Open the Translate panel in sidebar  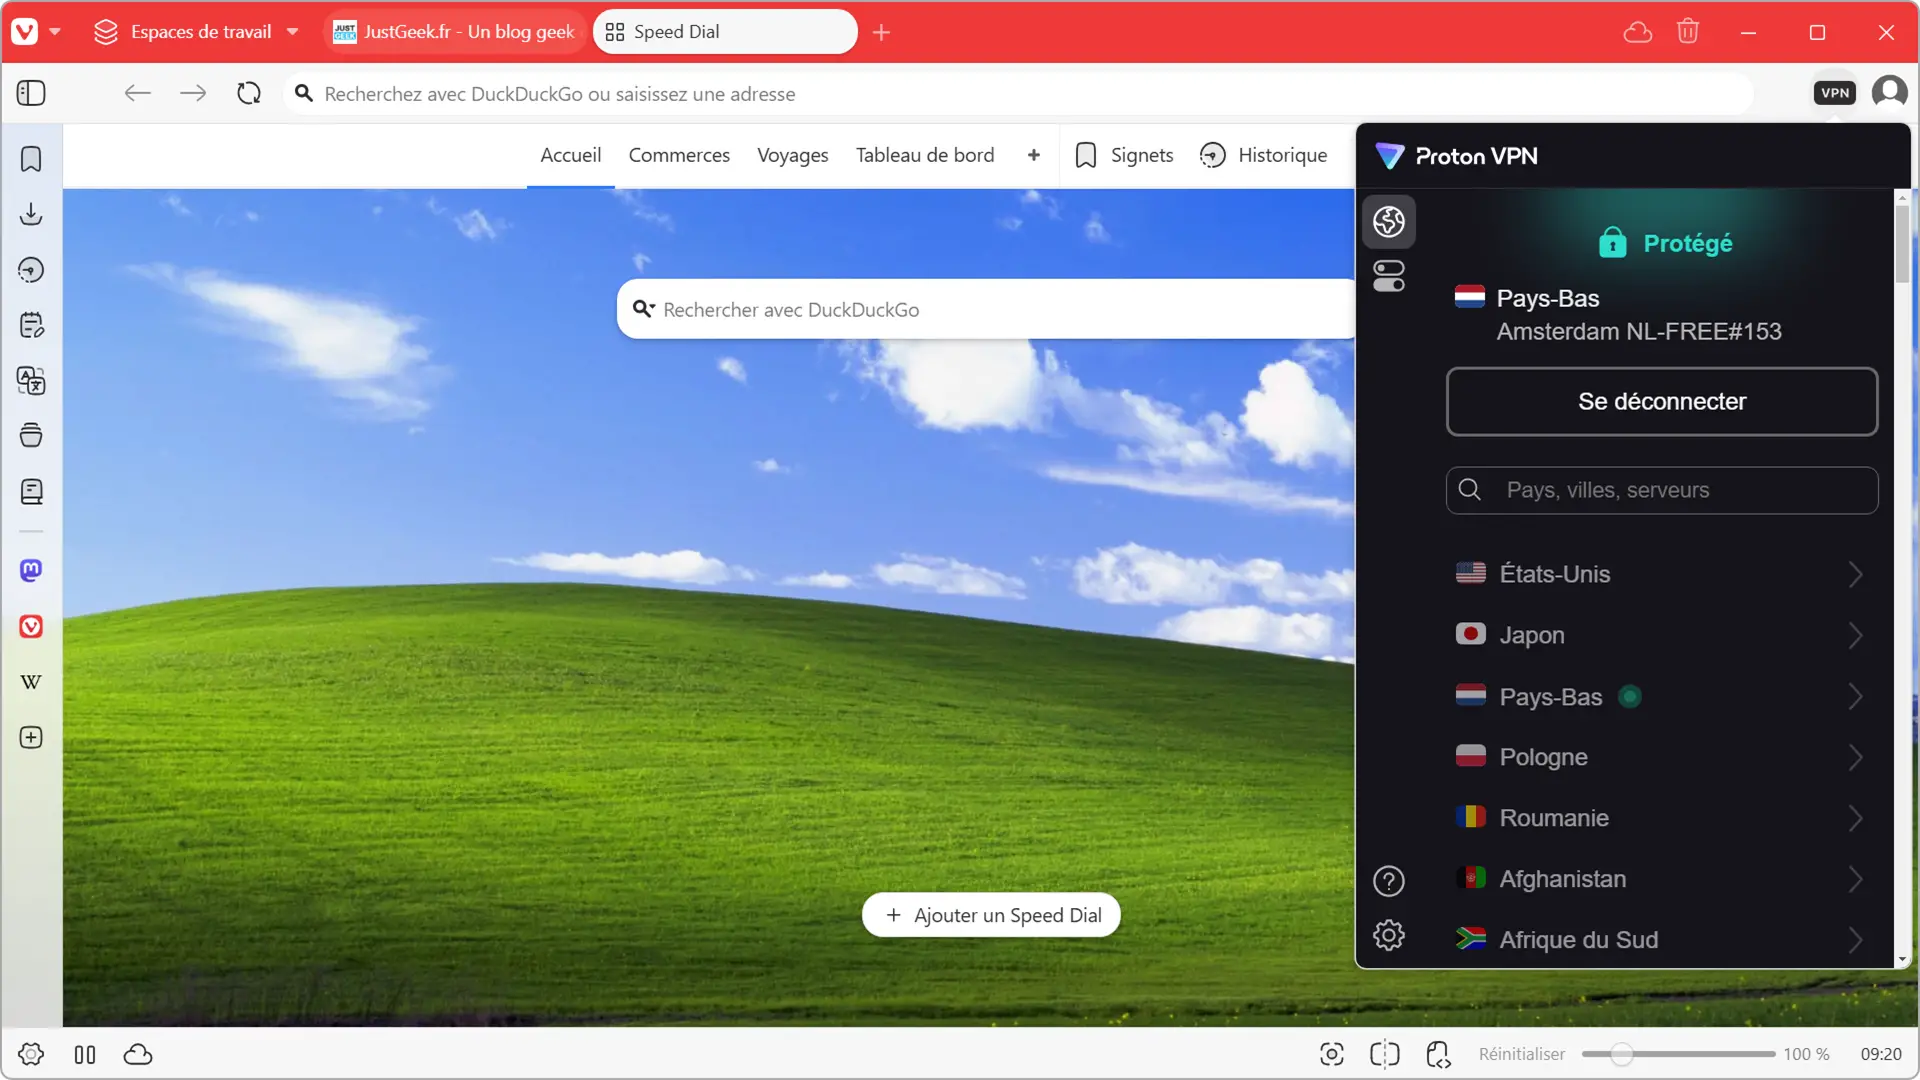click(31, 380)
